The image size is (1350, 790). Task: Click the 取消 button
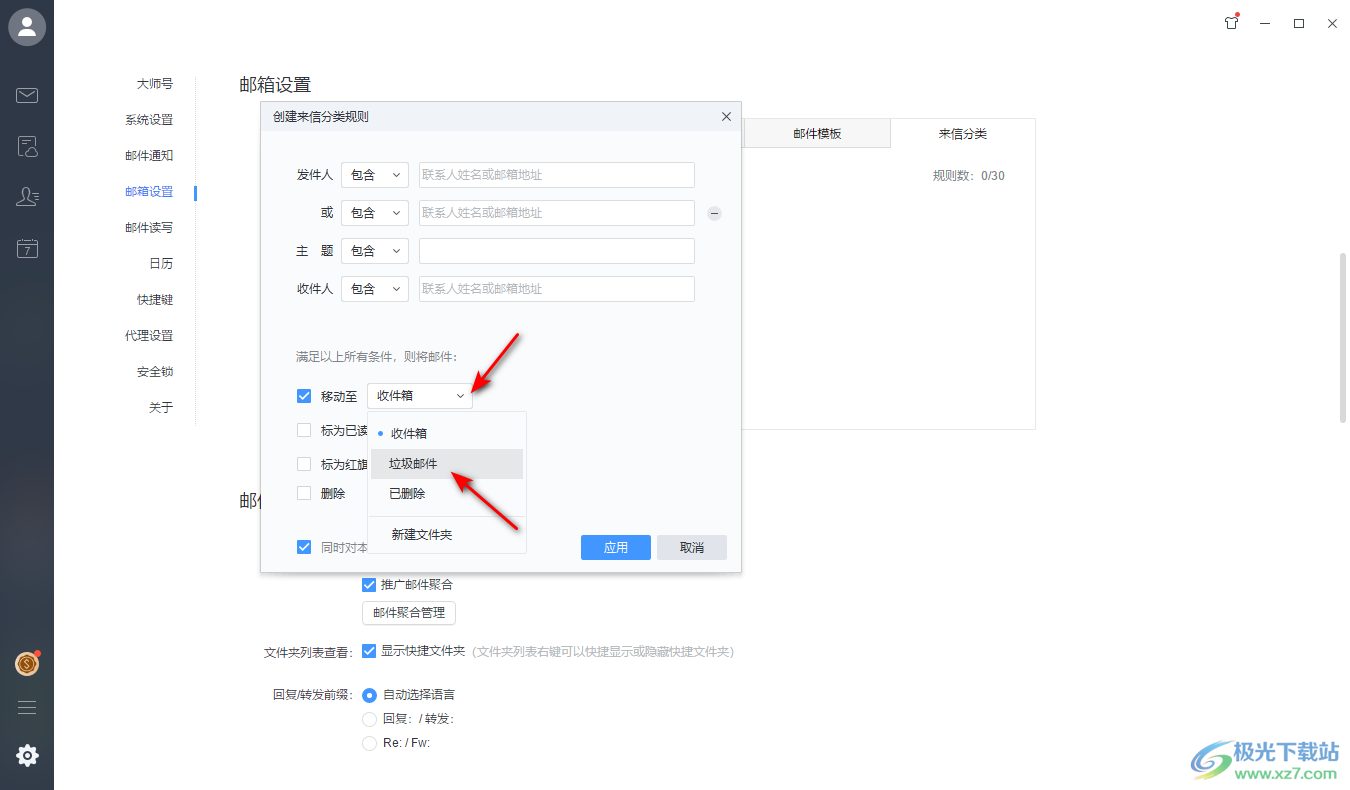[692, 547]
